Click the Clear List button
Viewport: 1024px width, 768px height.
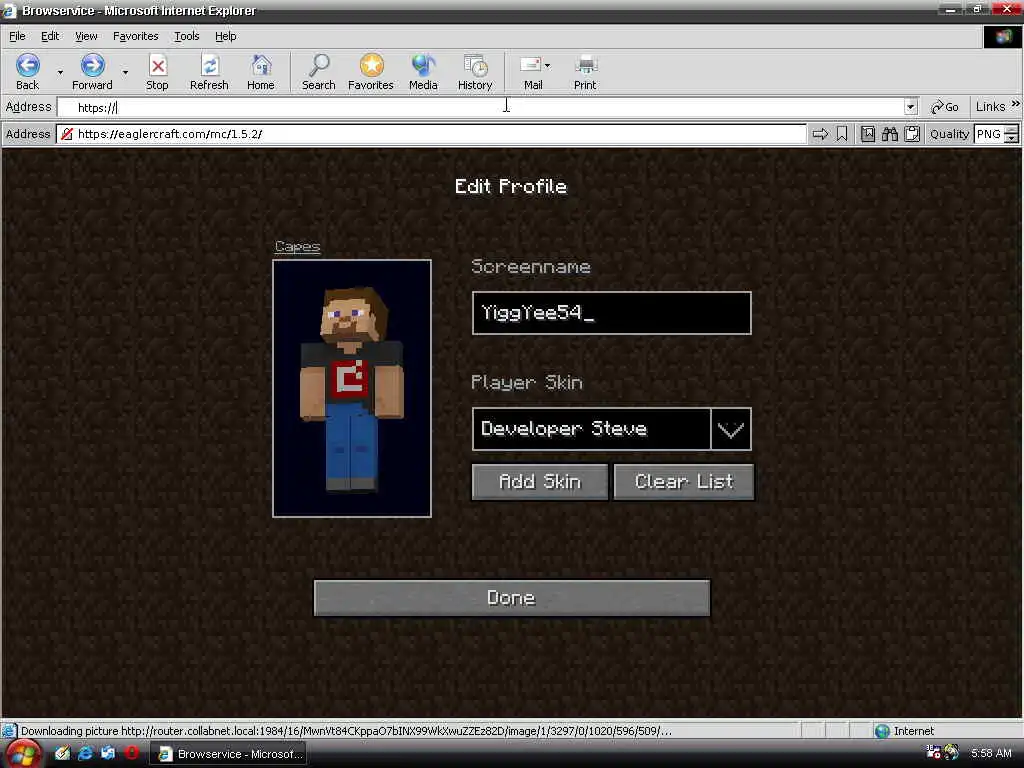pyautogui.click(x=684, y=482)
